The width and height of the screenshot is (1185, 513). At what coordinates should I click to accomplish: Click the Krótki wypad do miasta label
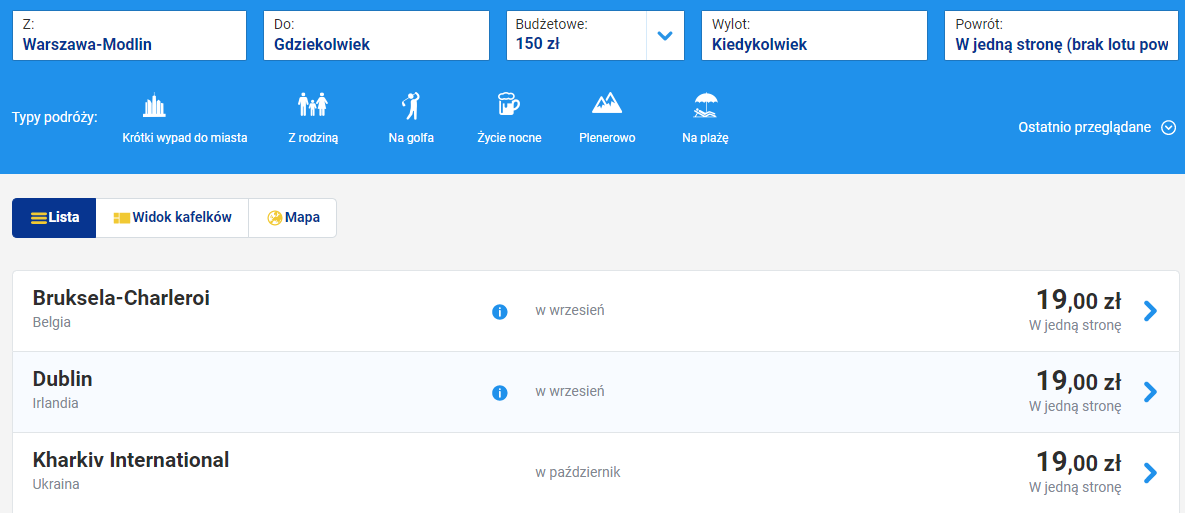tap(185, 138)
